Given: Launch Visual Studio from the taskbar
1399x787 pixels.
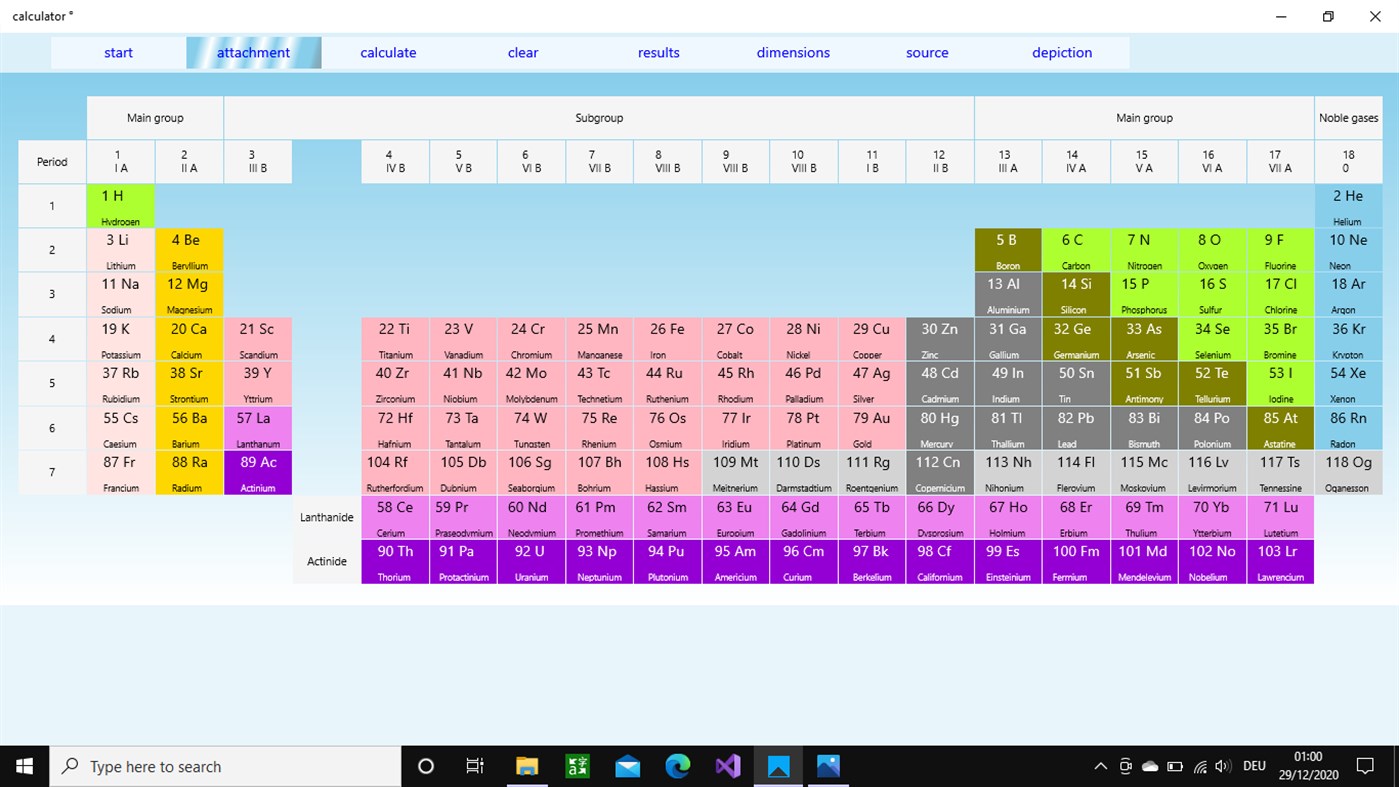Looking at the screenshot, I should click(727, 766).
